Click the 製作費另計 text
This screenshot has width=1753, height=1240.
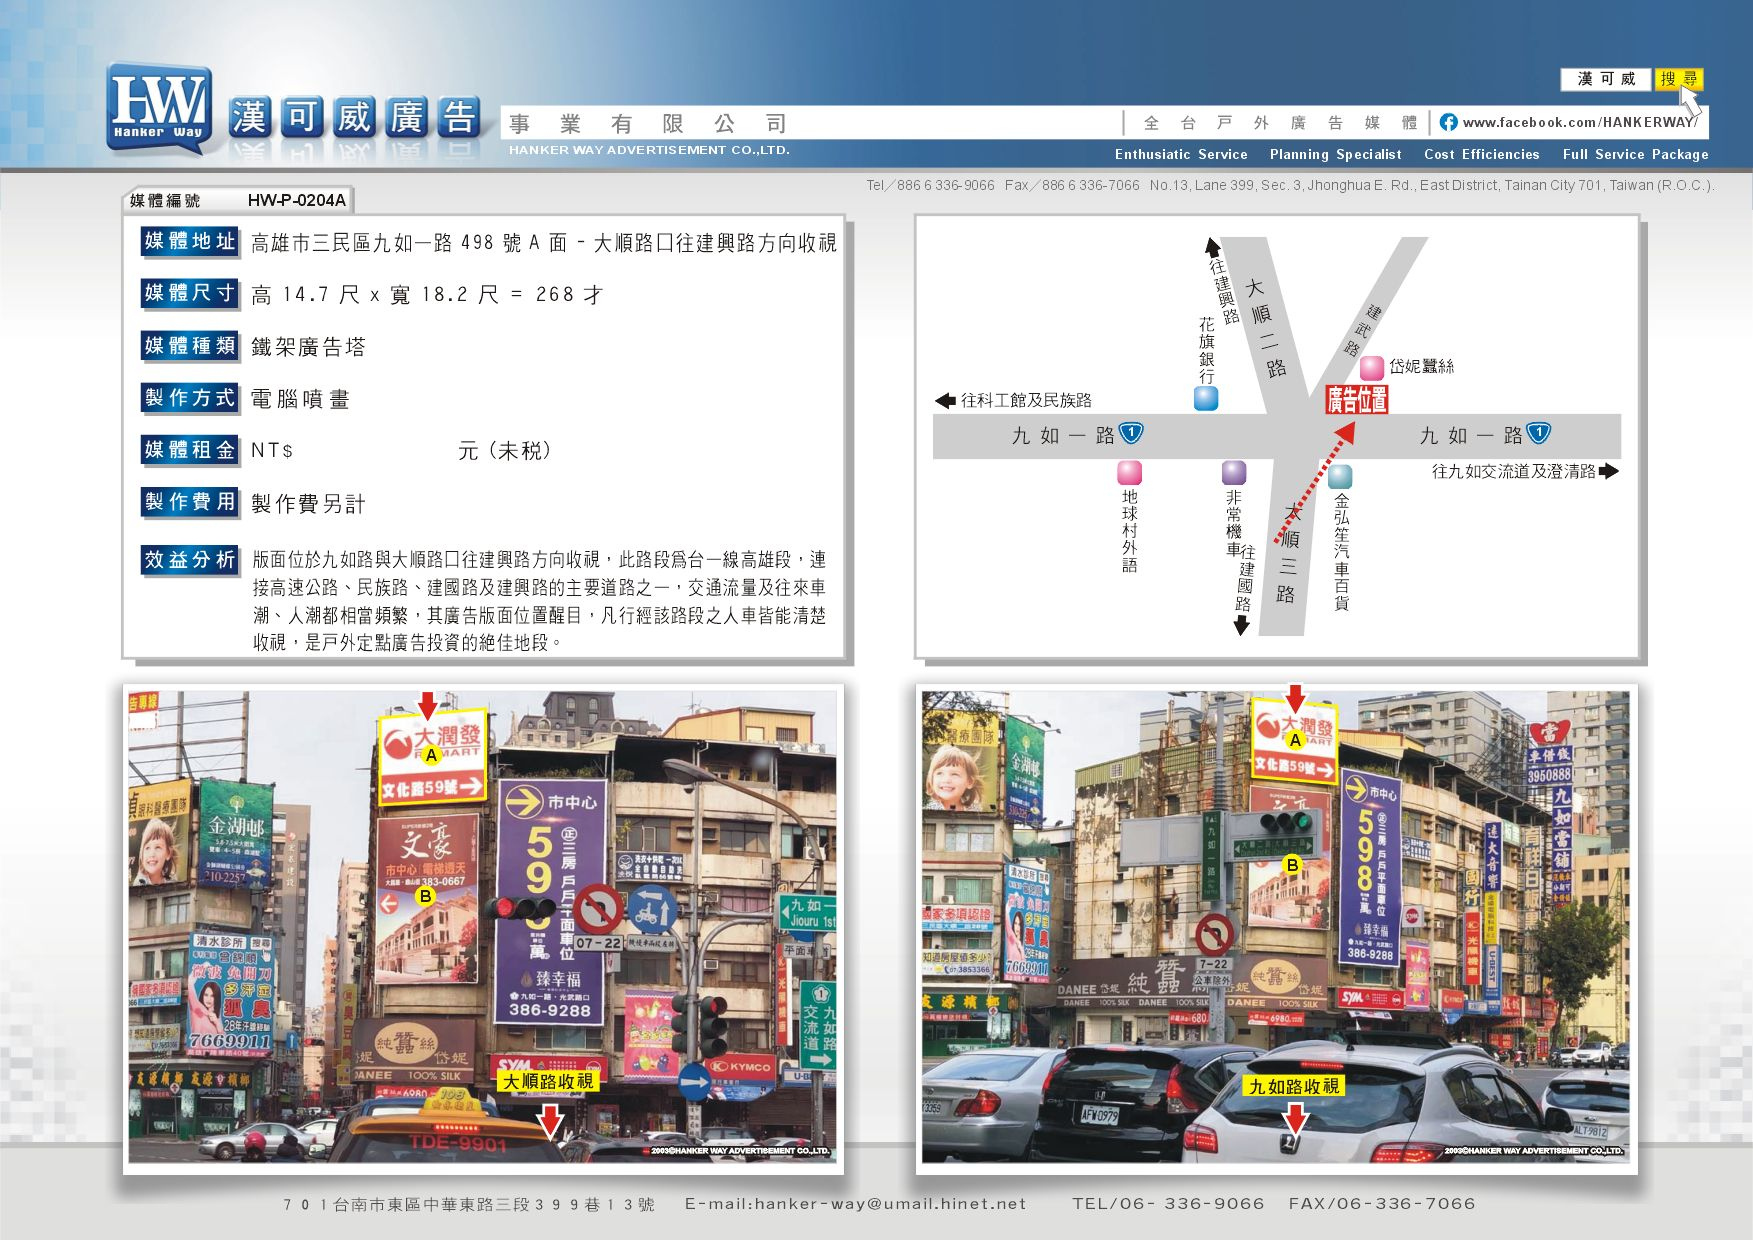(x=308, y=503)
